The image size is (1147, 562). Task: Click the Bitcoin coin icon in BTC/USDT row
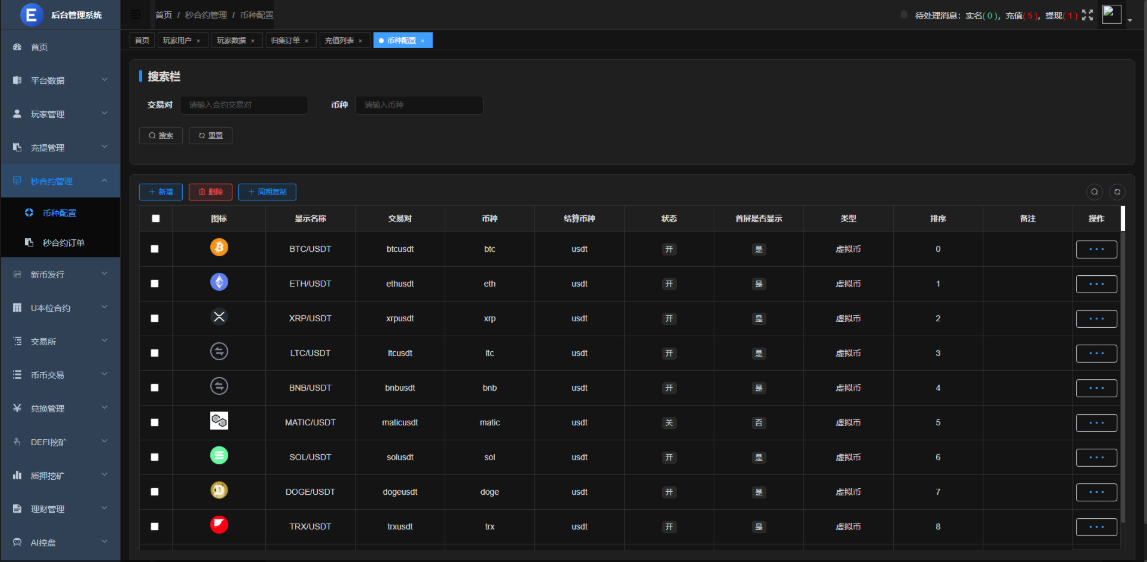(219, 248)
